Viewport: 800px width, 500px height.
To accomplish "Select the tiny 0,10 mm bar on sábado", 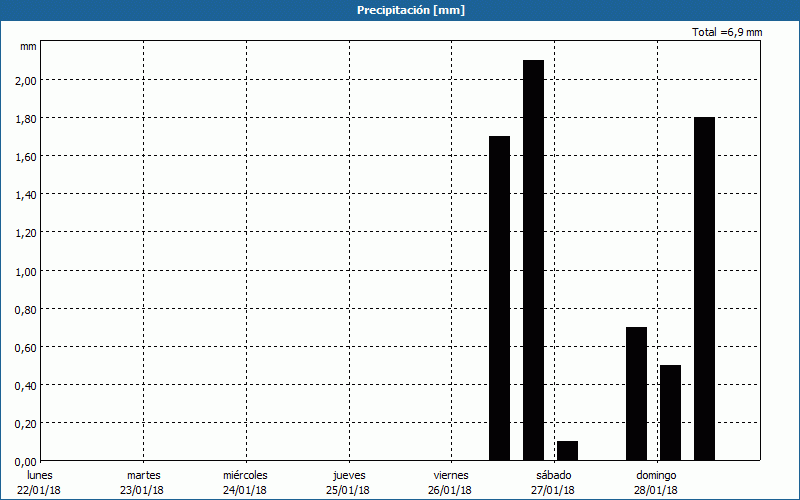I will 567,450.
